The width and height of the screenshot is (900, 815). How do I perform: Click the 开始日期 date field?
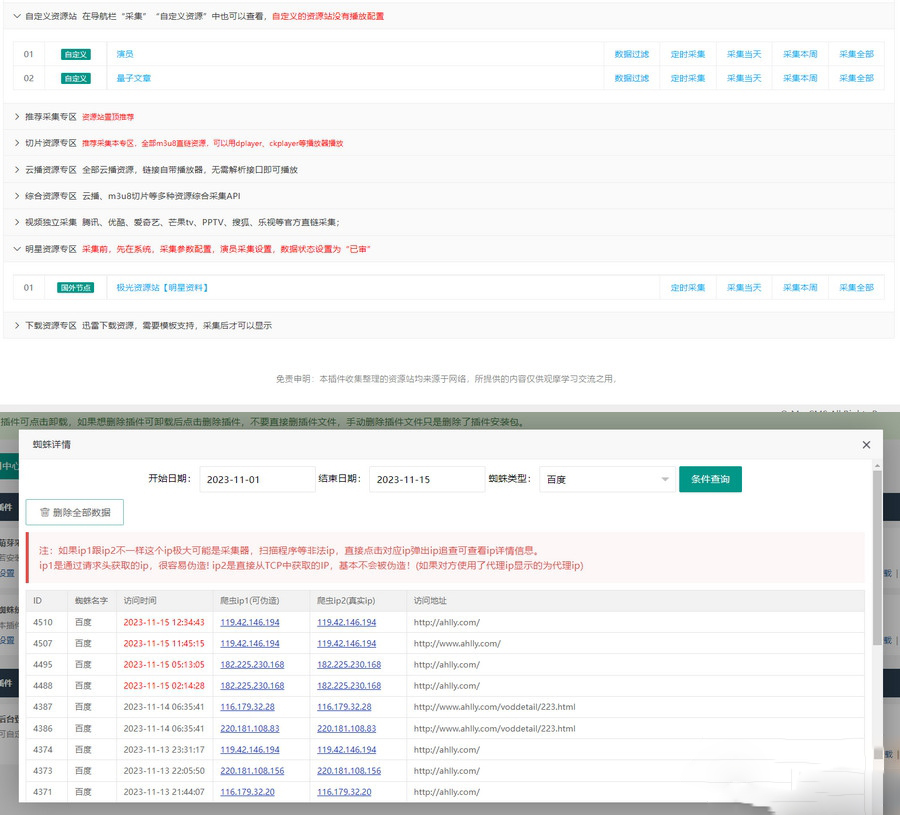point(257,480)
